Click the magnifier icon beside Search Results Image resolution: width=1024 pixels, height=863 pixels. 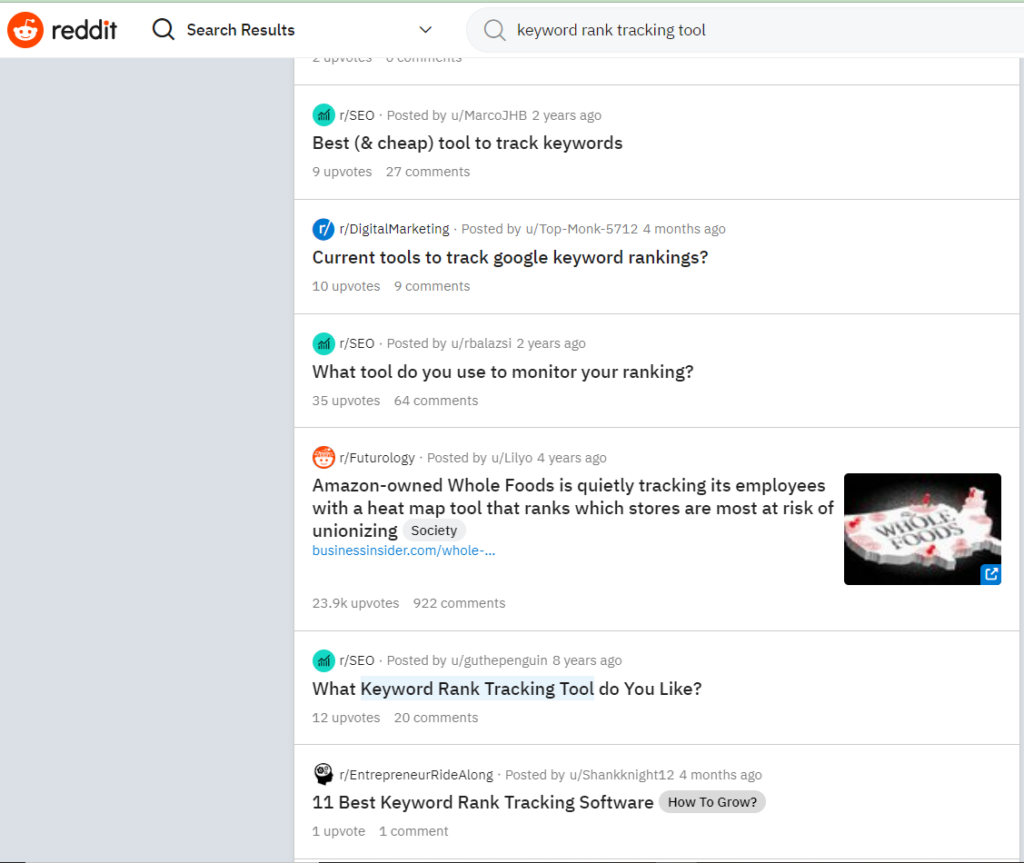pos(162,29)
